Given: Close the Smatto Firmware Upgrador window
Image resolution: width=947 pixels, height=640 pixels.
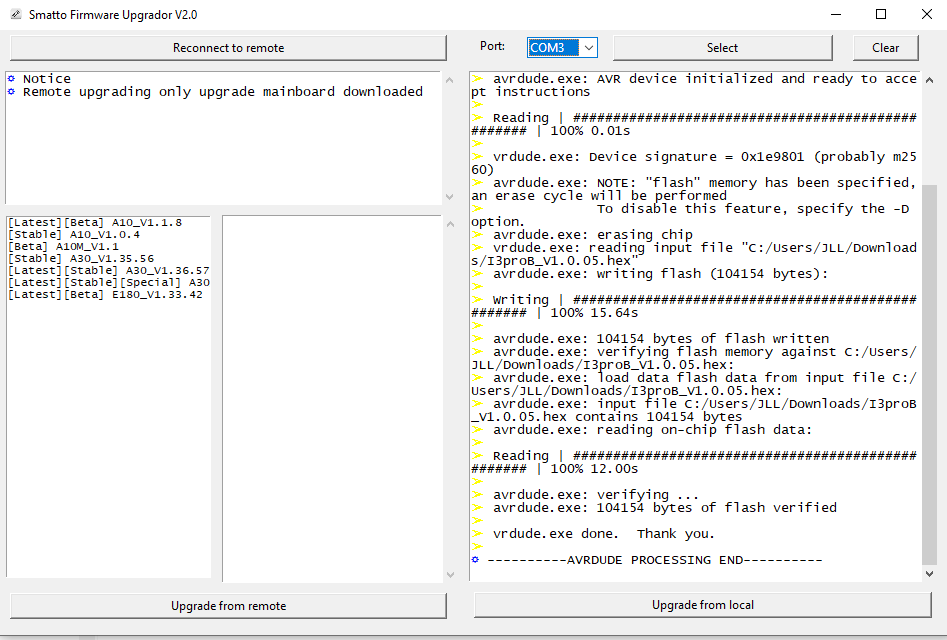Looking at the screenshot, I should coord(926,14).
